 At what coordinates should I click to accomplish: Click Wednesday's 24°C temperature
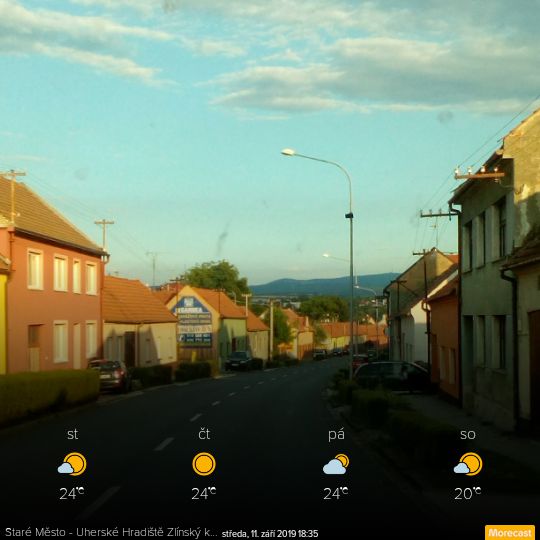click(72, 493)
